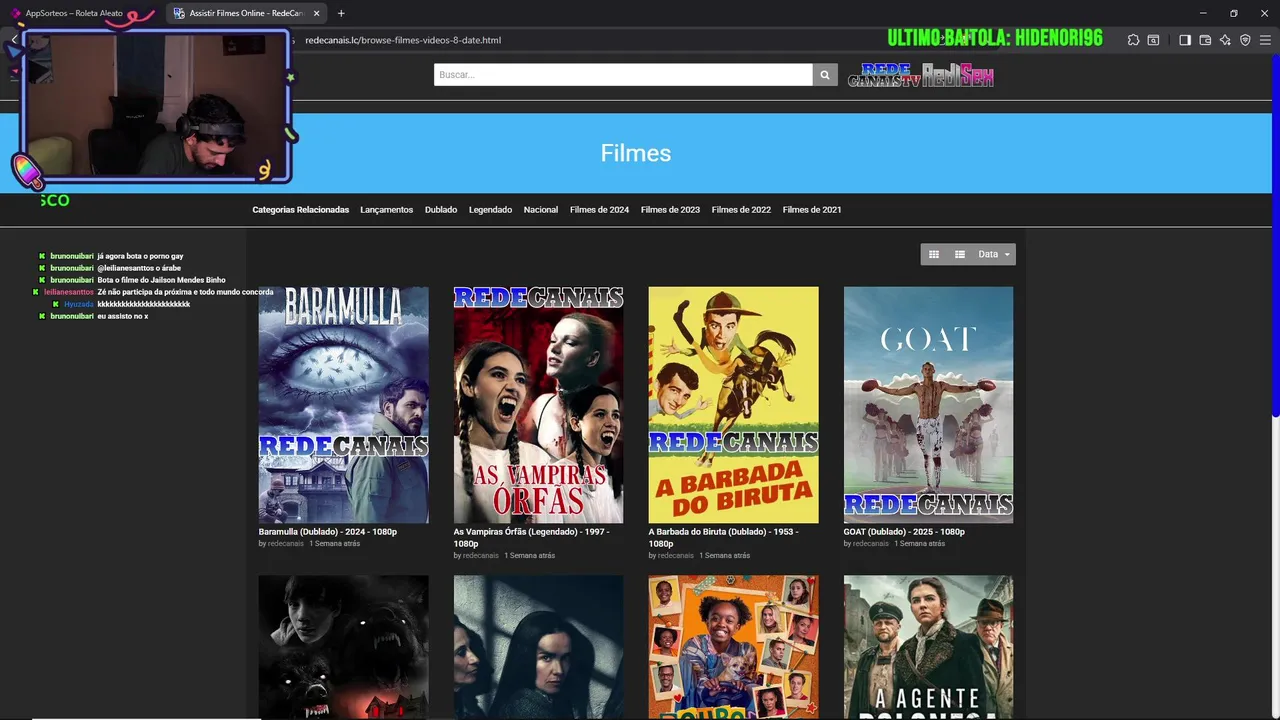Open Filmes de 2024 category
Image resolution: width=1280 pixels, height=720 pixels.
(x=599, y=210)
